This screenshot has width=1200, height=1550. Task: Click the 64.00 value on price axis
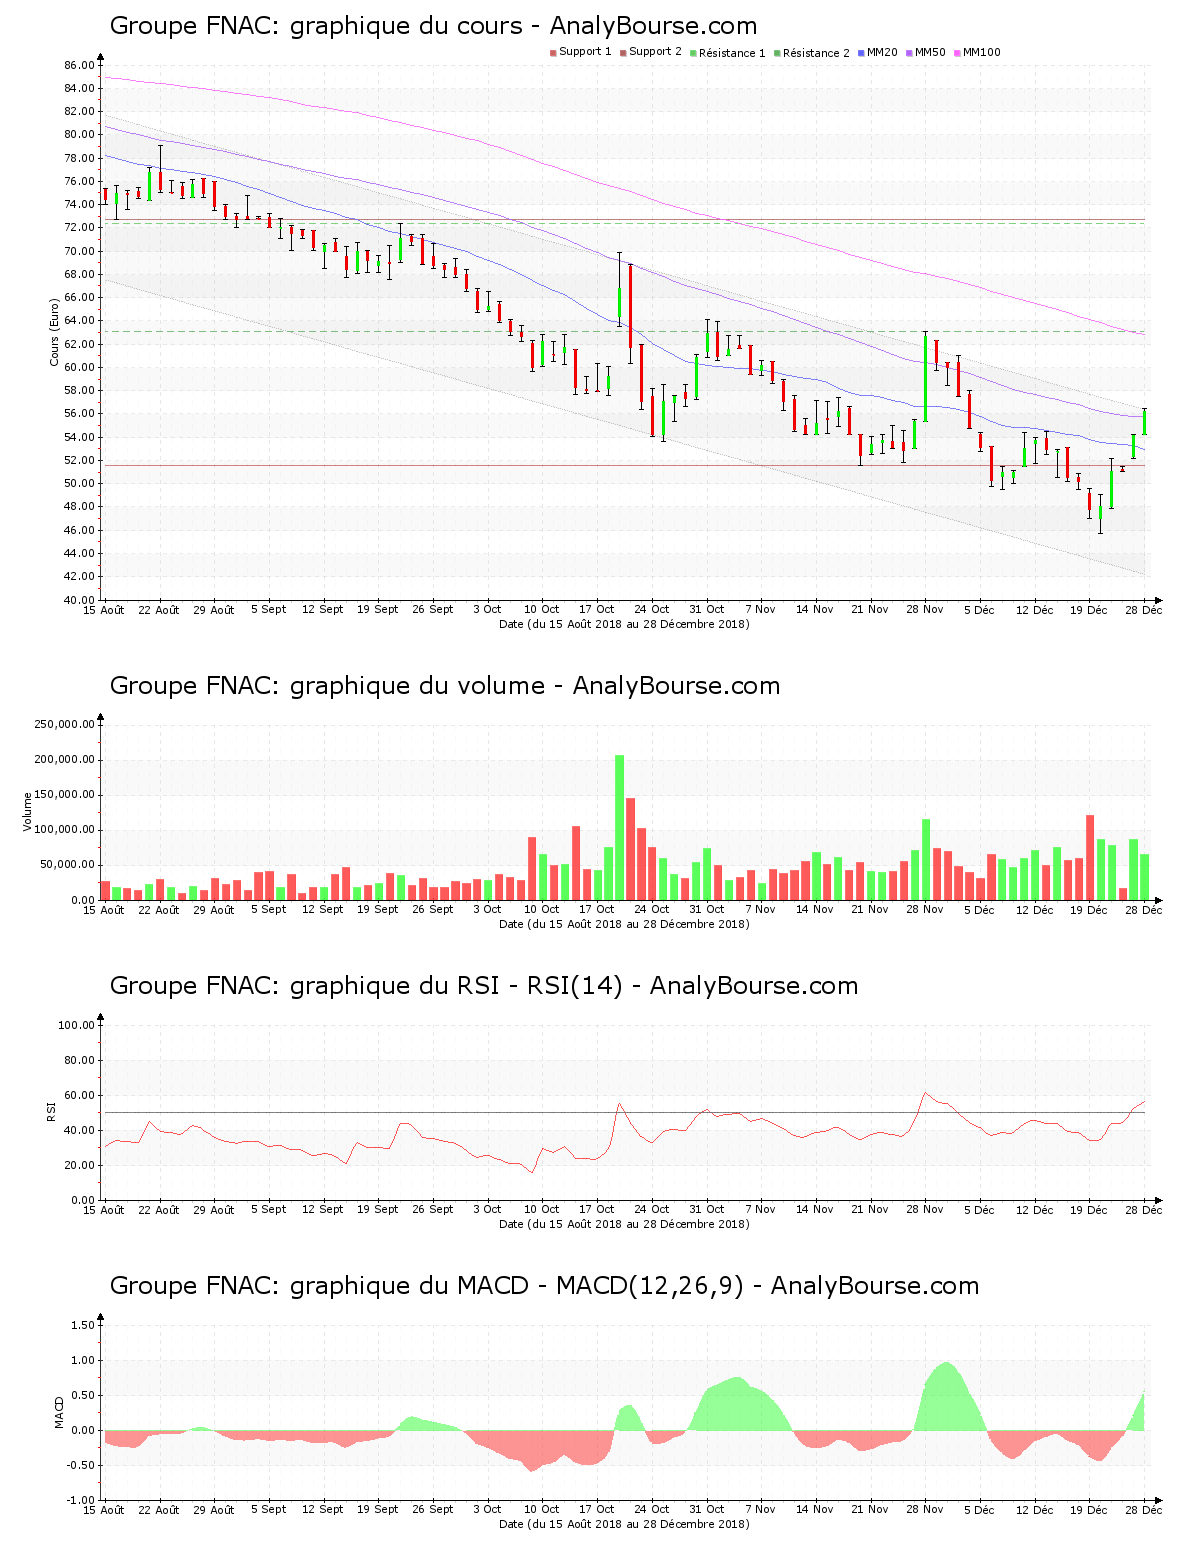(79, 321)
